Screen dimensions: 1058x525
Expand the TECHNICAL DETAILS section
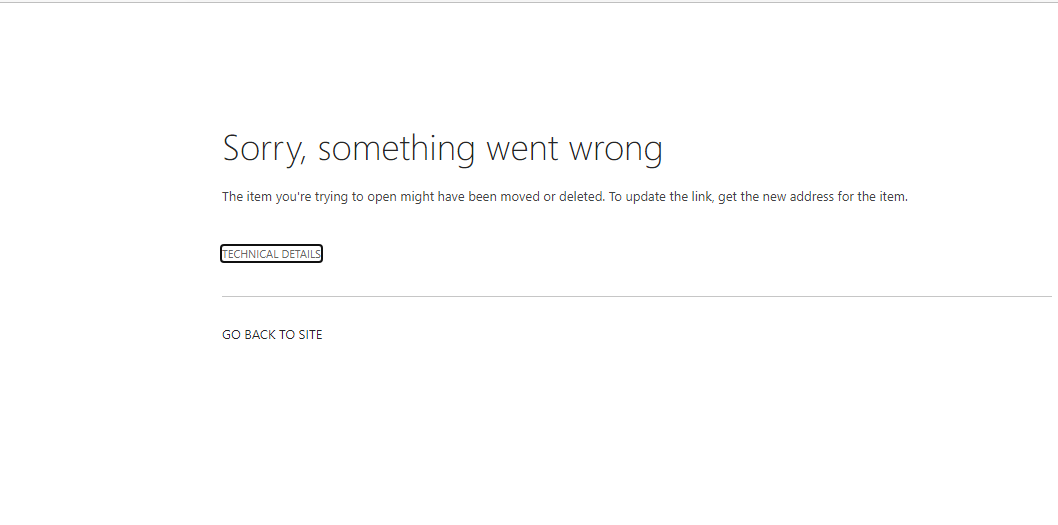pyautogui.click(x=271, y=254)
